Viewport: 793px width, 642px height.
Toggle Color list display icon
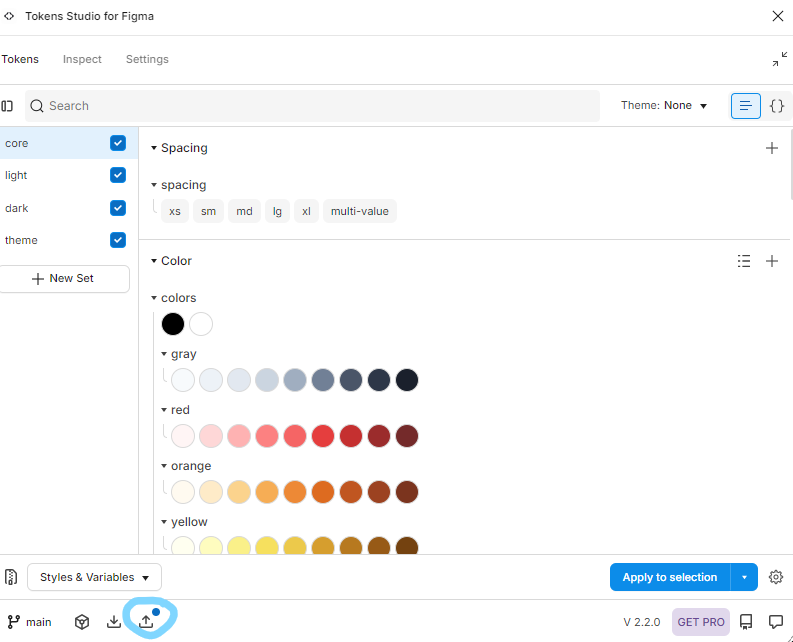(x=744, y=261)
